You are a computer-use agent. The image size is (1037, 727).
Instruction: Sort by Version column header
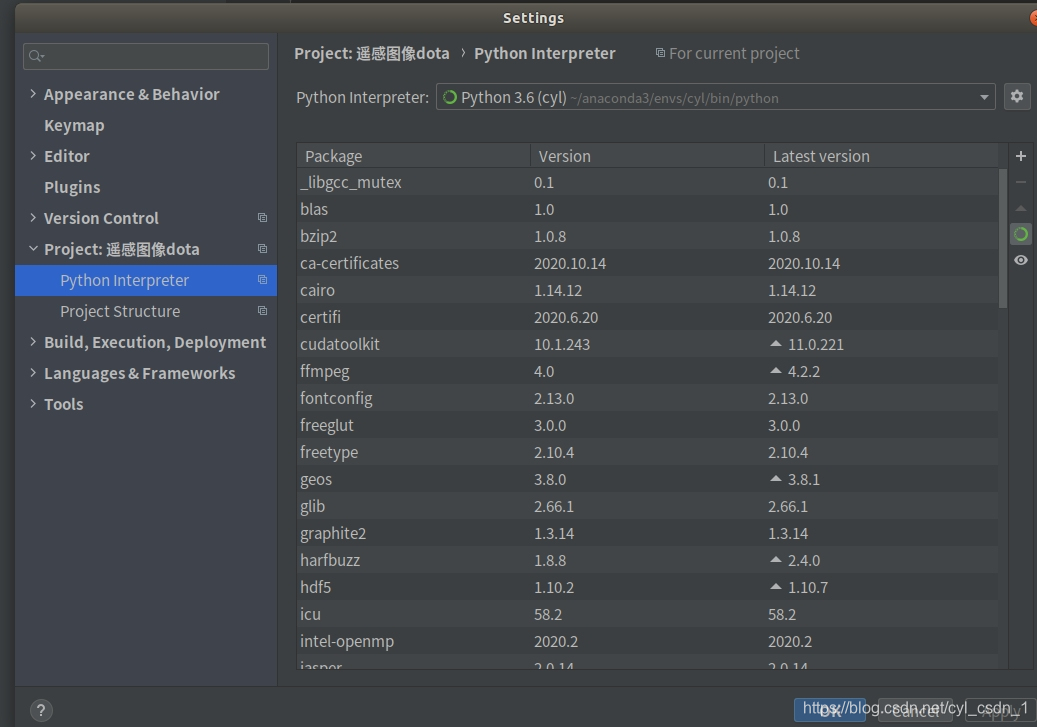(x=647, y=156)
